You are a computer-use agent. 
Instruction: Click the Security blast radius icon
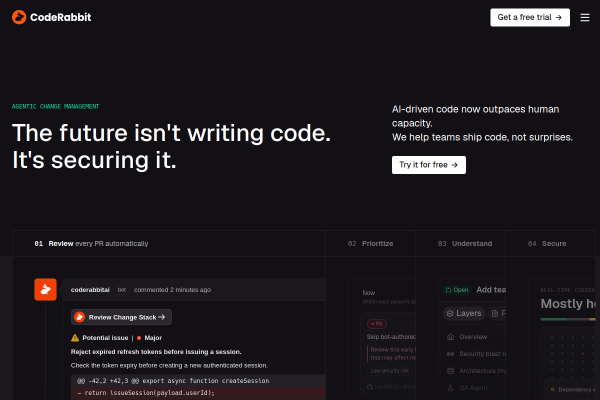click(x=450, y=354)
